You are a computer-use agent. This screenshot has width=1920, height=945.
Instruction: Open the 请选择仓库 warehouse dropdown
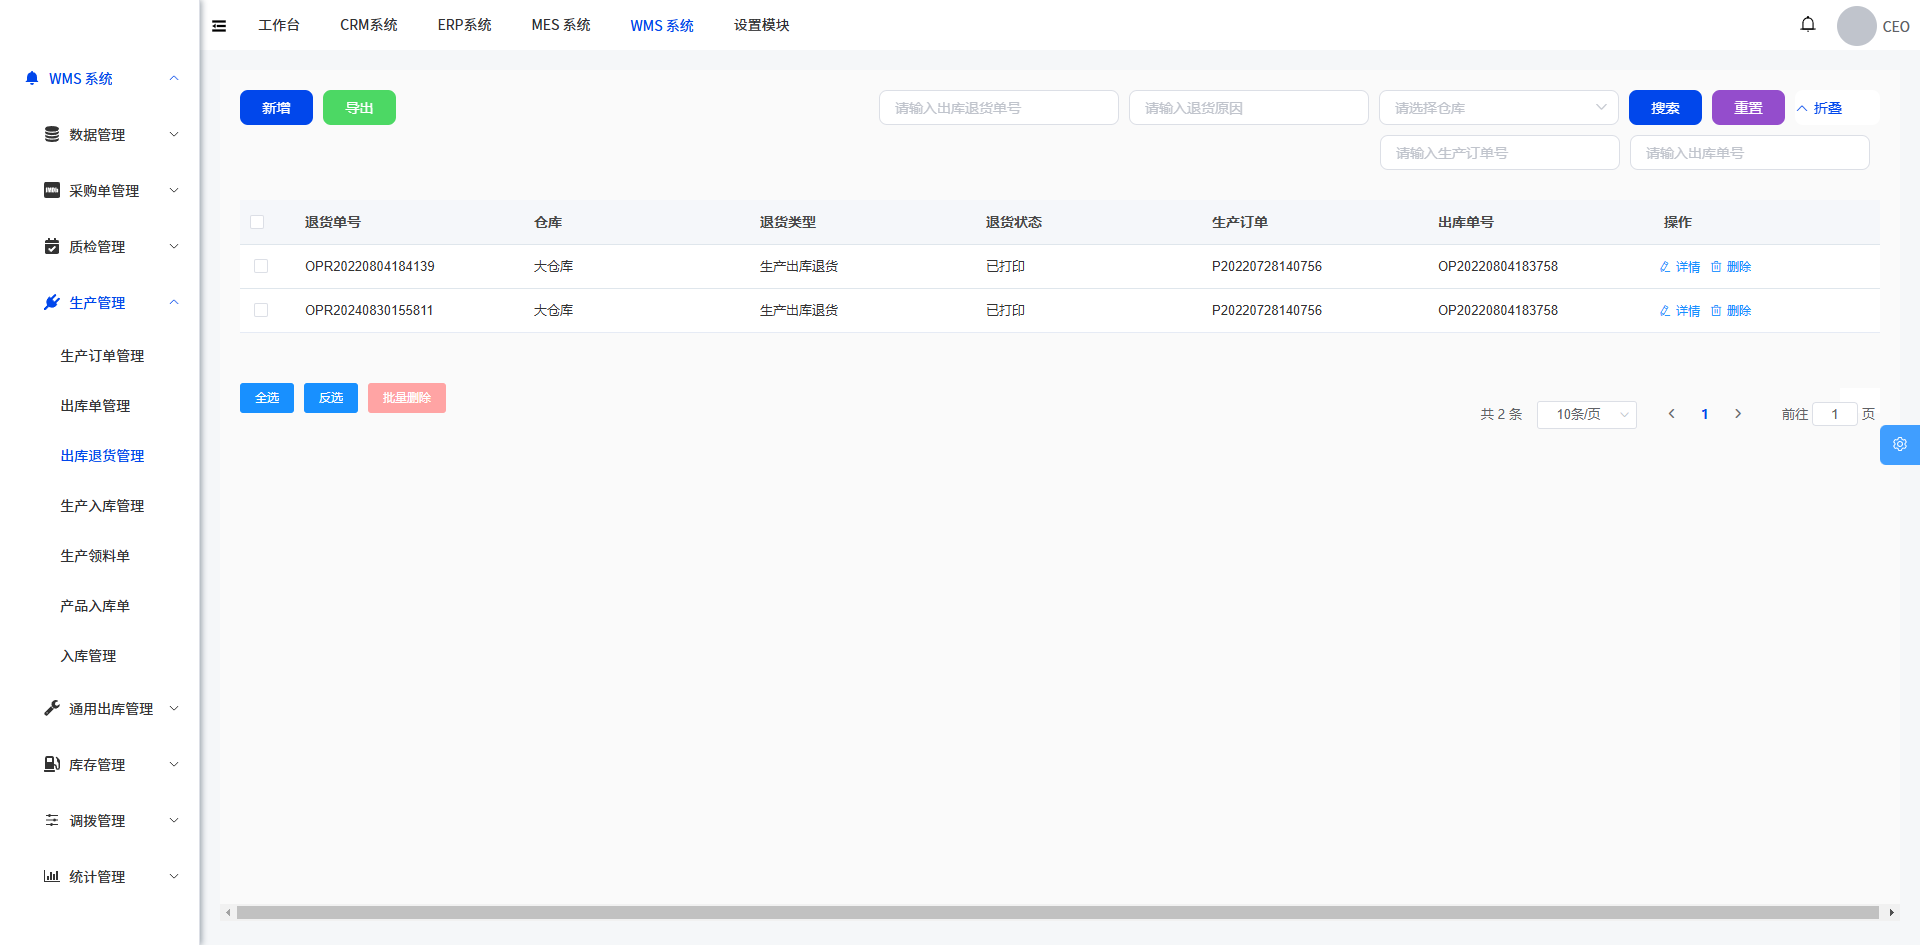tap(1497, 108)
